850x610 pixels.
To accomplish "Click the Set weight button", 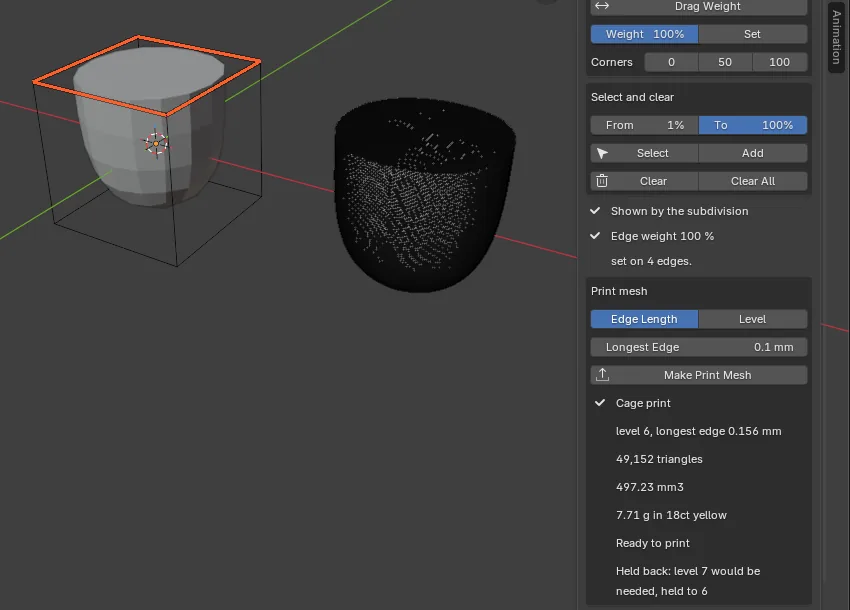I will (x=752, y=34).
